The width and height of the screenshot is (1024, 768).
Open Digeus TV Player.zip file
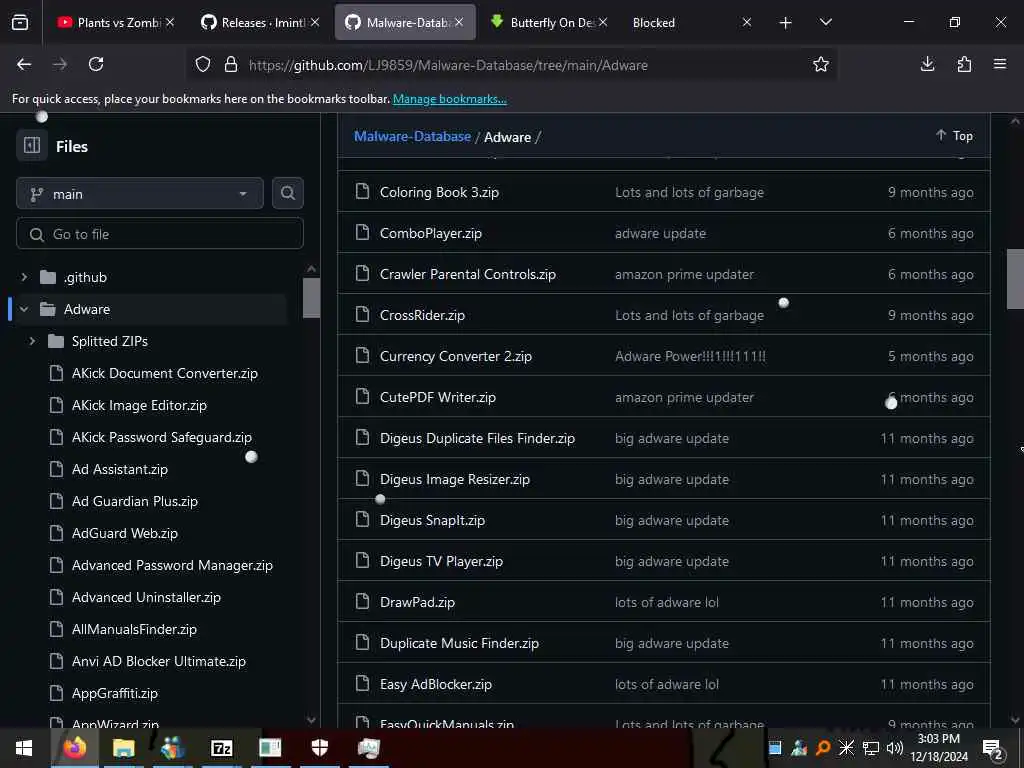click(441, 561)
